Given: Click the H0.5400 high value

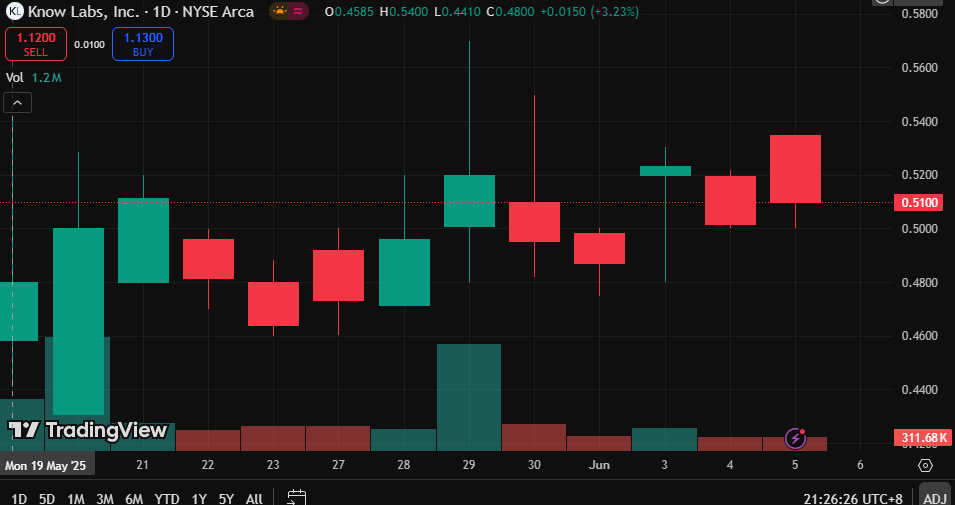Looking at the screenshot, I should 406,12.
